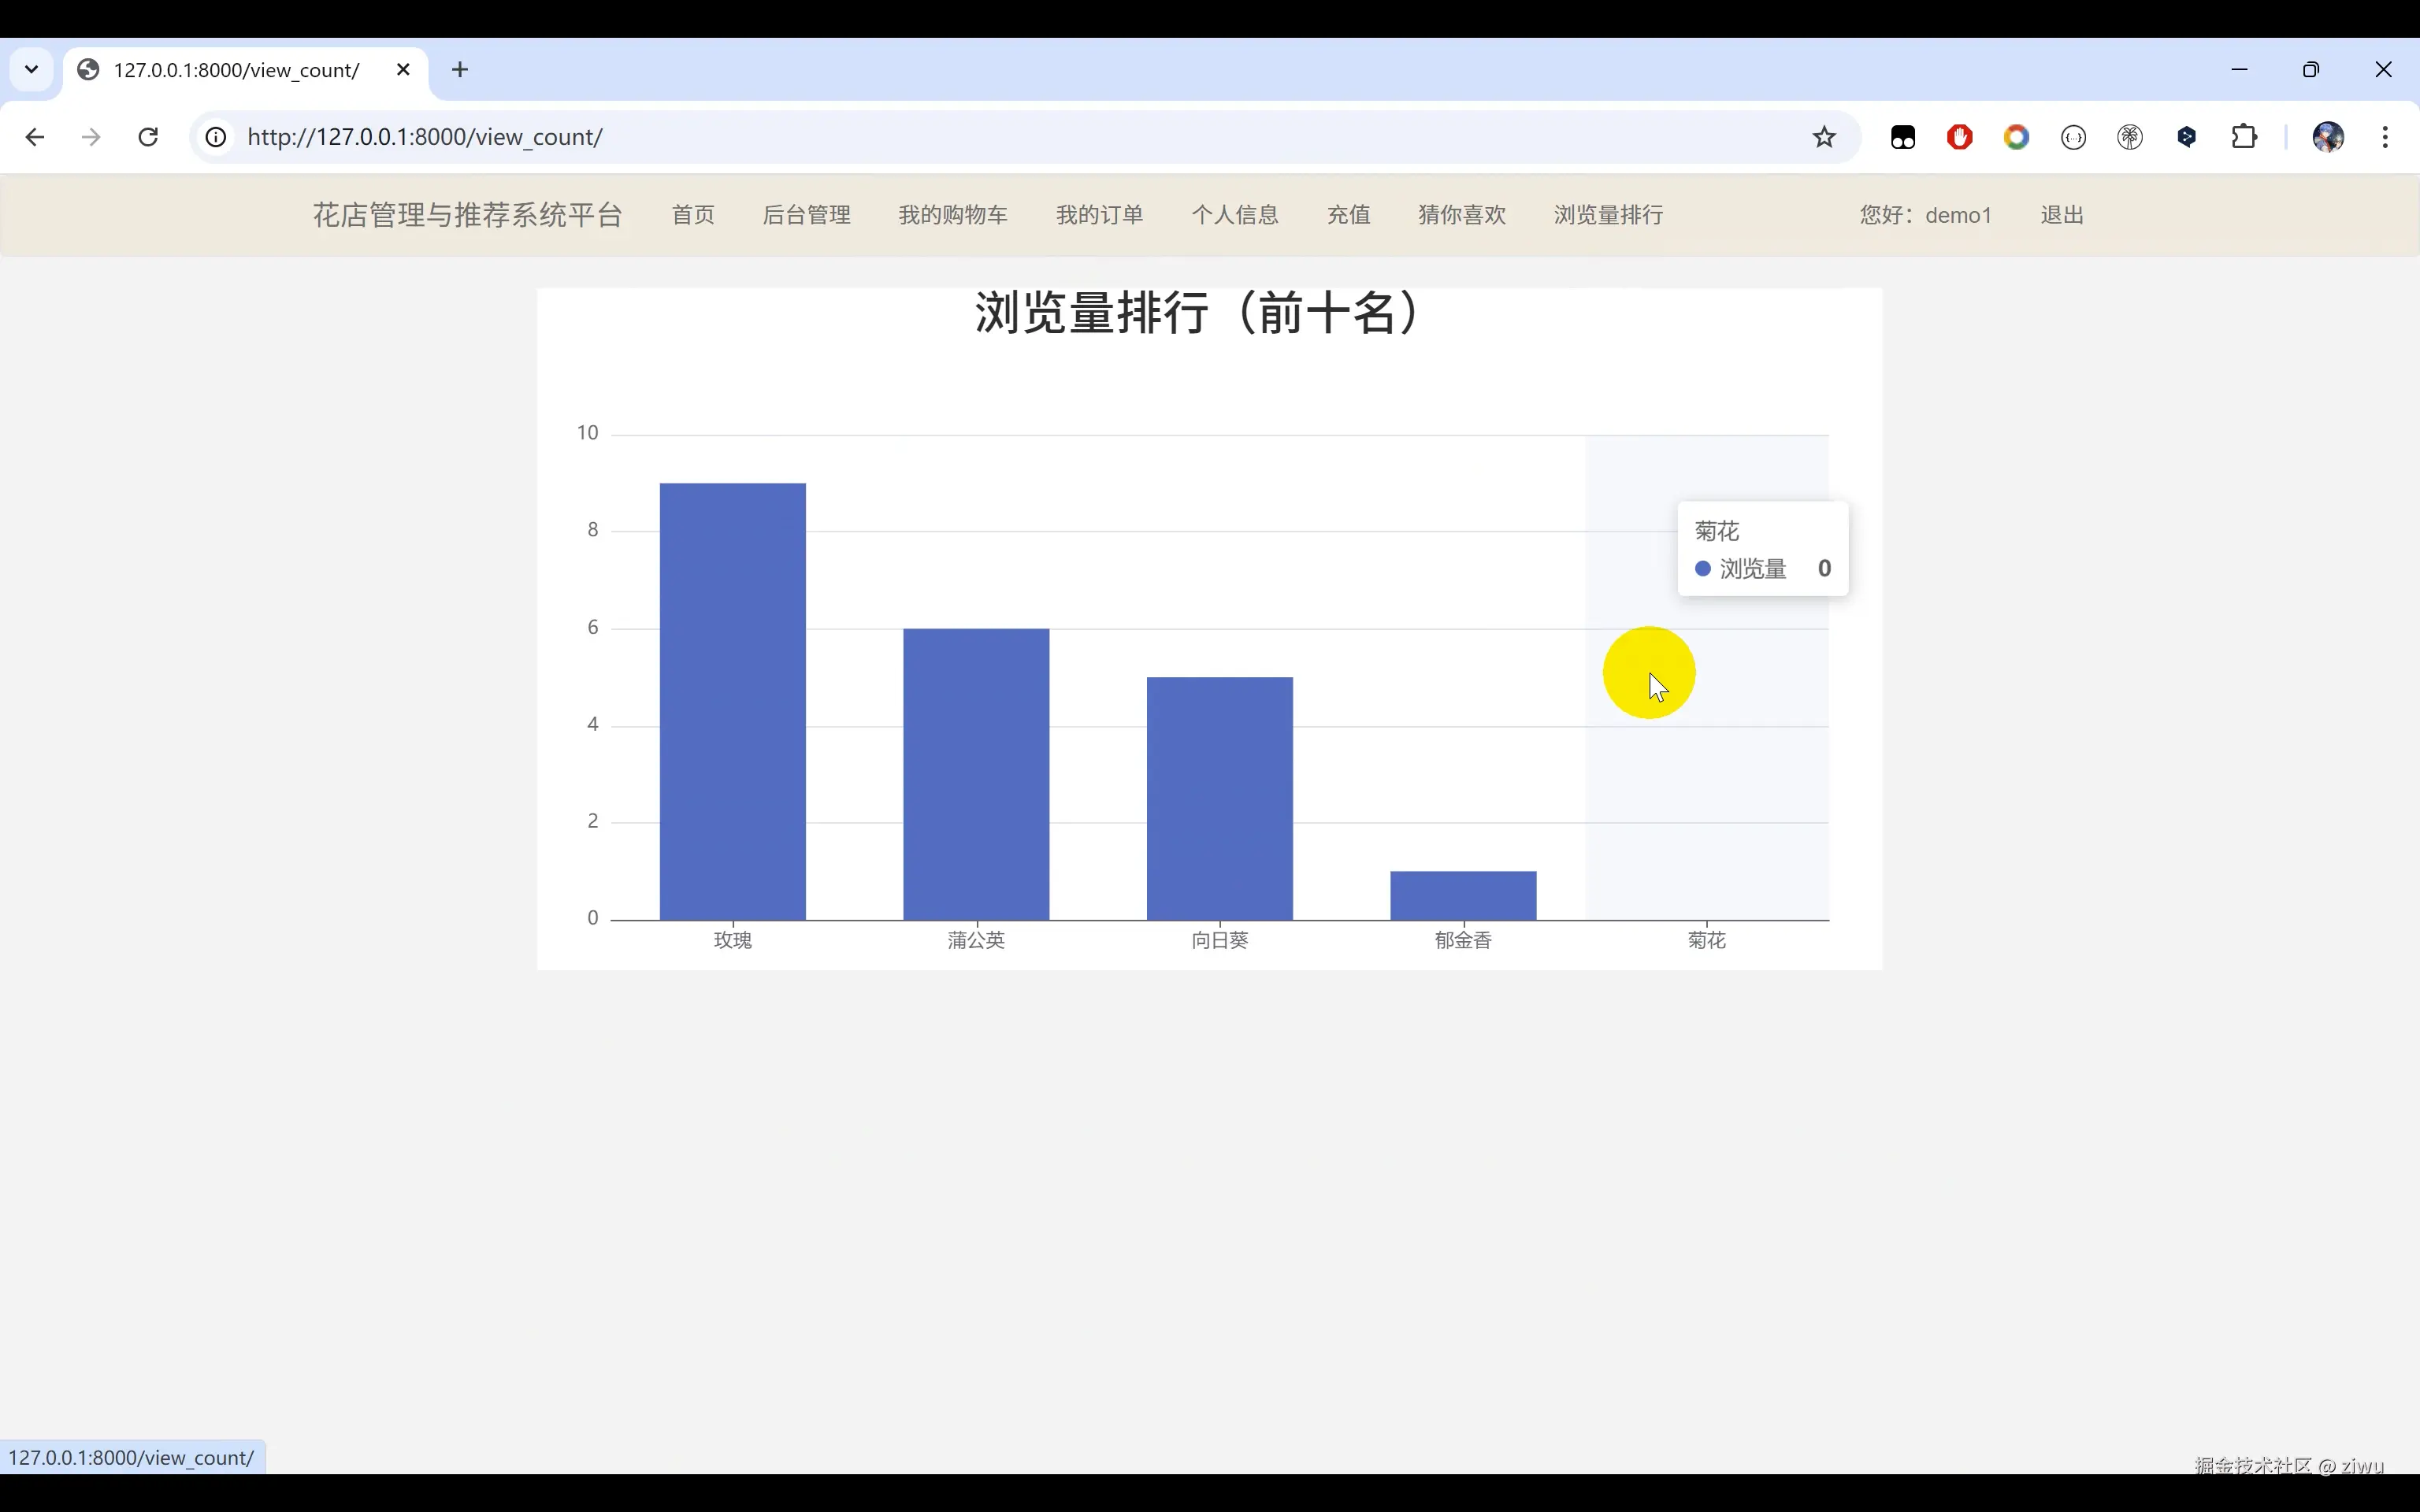2420x1512 pixels.
Task: Open the site information icon
Action: (x=216, y=137)
